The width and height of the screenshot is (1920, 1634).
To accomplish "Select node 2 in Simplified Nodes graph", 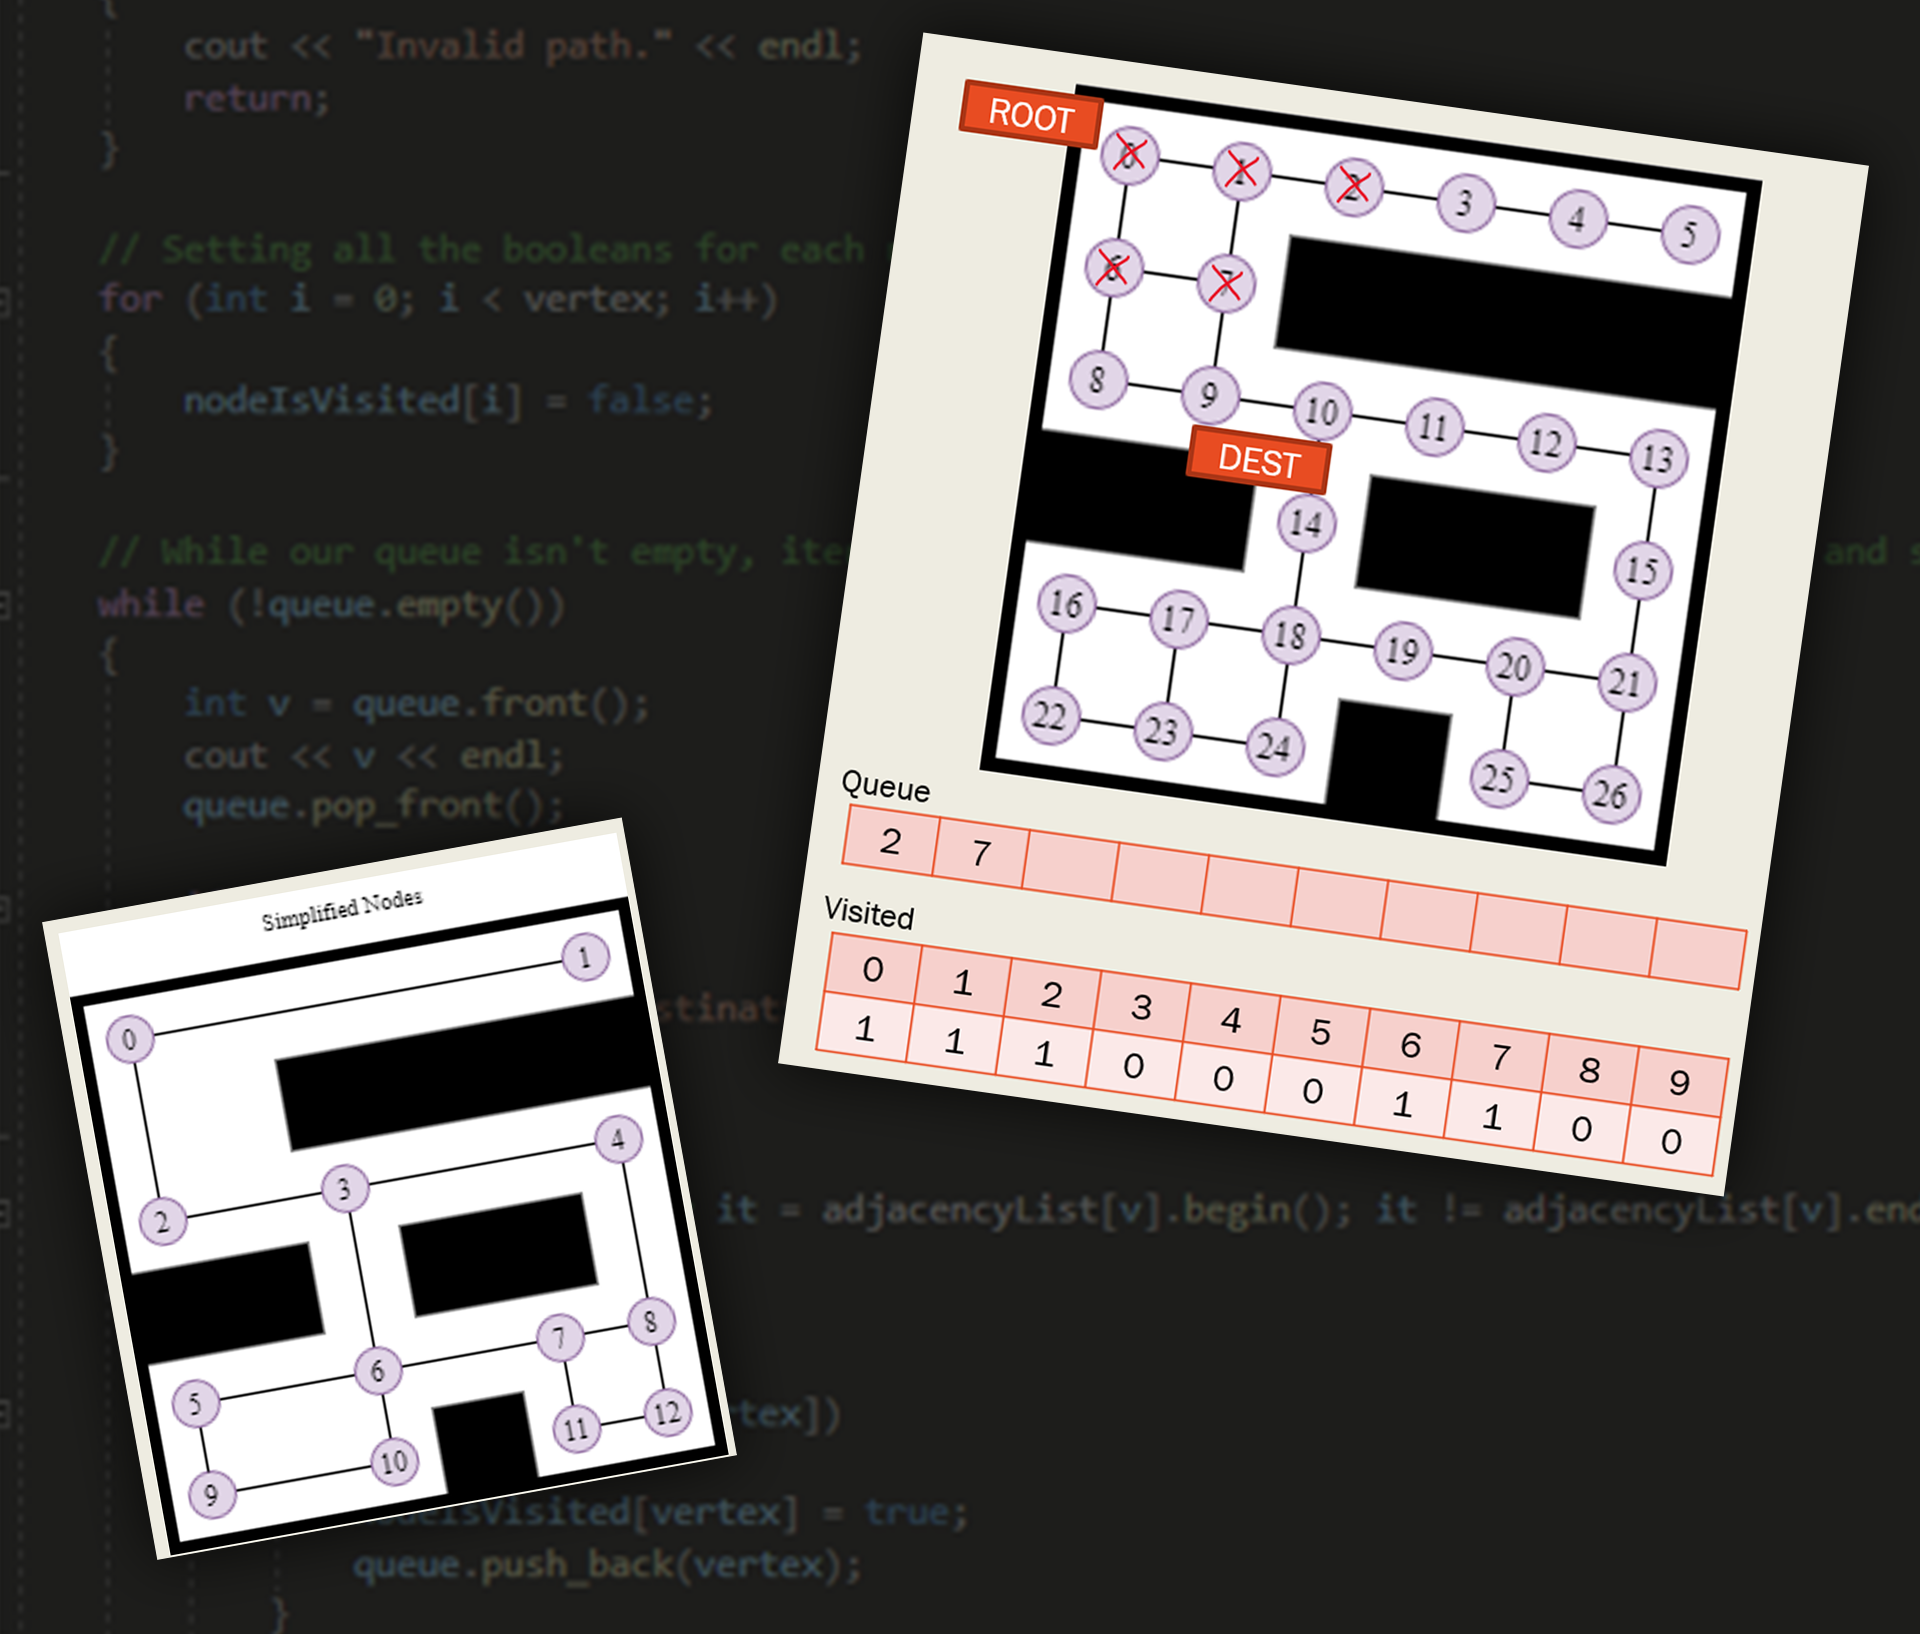I will pyautogui.click(x=162, y=1221).
